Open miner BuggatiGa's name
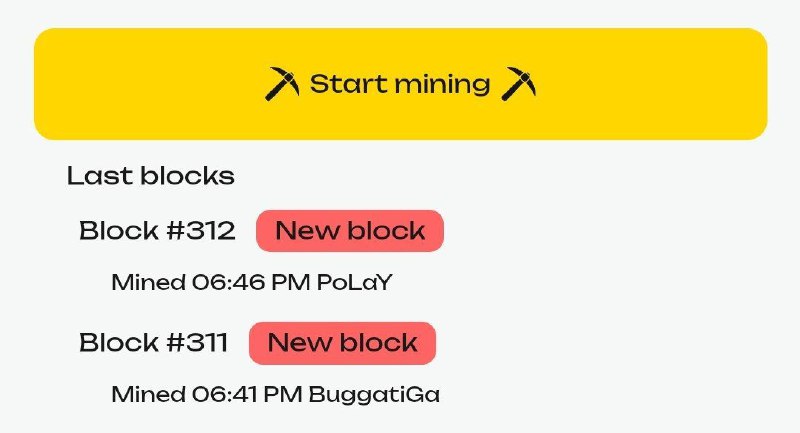Viewport: 800px width, 433px height. pos(374,395)
